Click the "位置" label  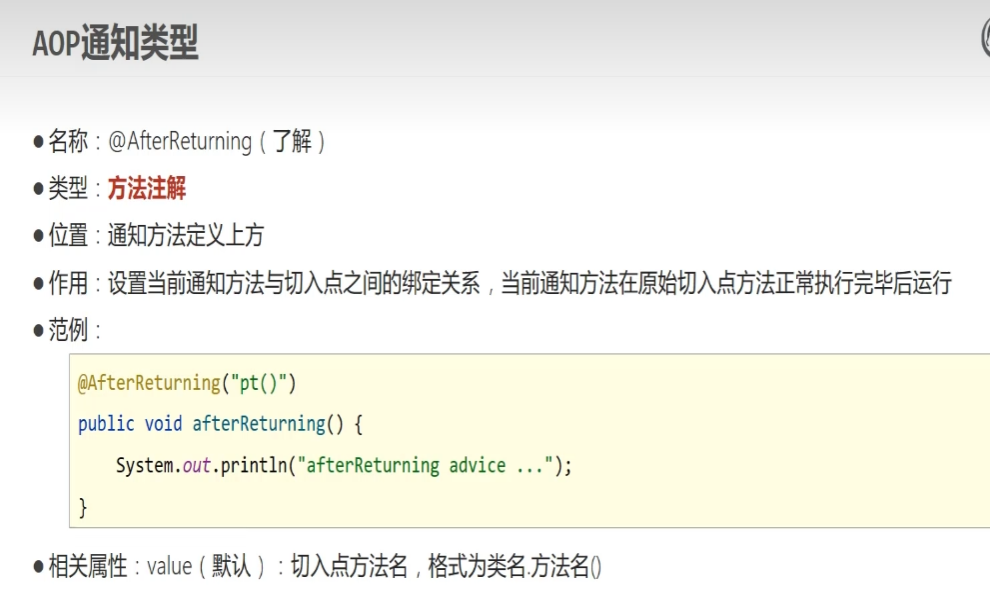[68, 236]
